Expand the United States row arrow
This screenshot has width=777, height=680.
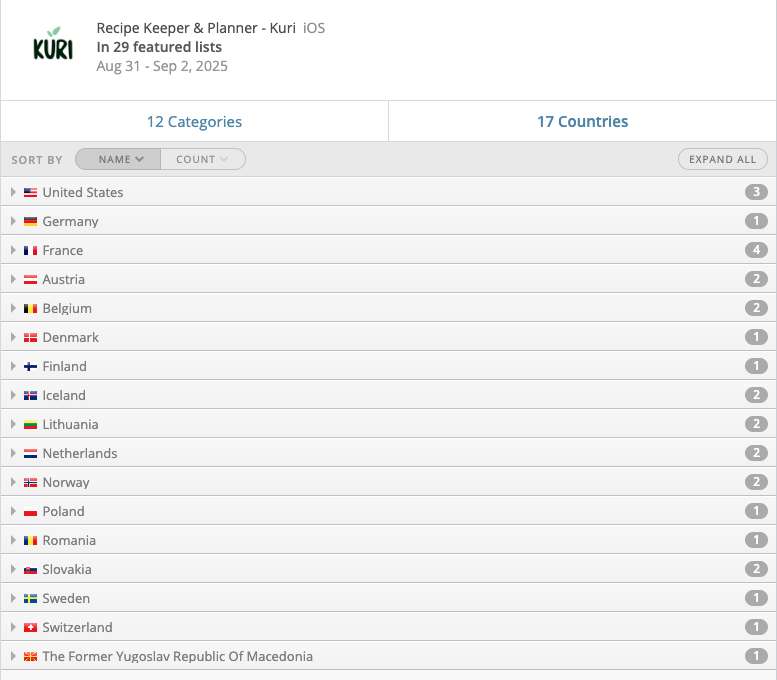click(13, 192)
